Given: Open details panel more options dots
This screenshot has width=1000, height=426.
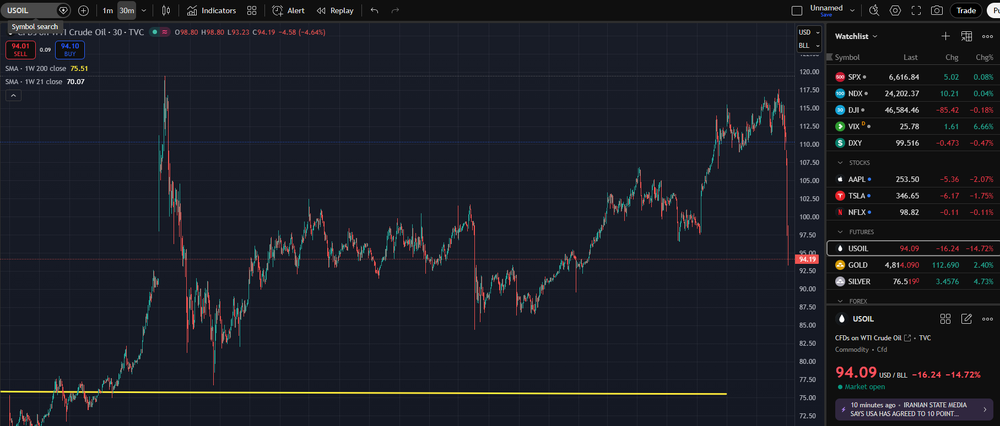Looking at the screenshot, I should 987,319.
